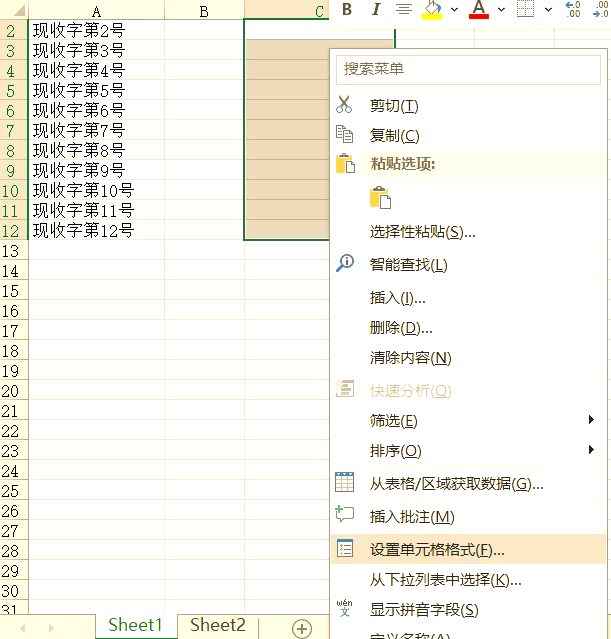Choose Get Data from Table/Range (从表格/区域获取数据)
The width and height of the screenshot is (611, 639).
pyautogui.click(x=468, y=484)
